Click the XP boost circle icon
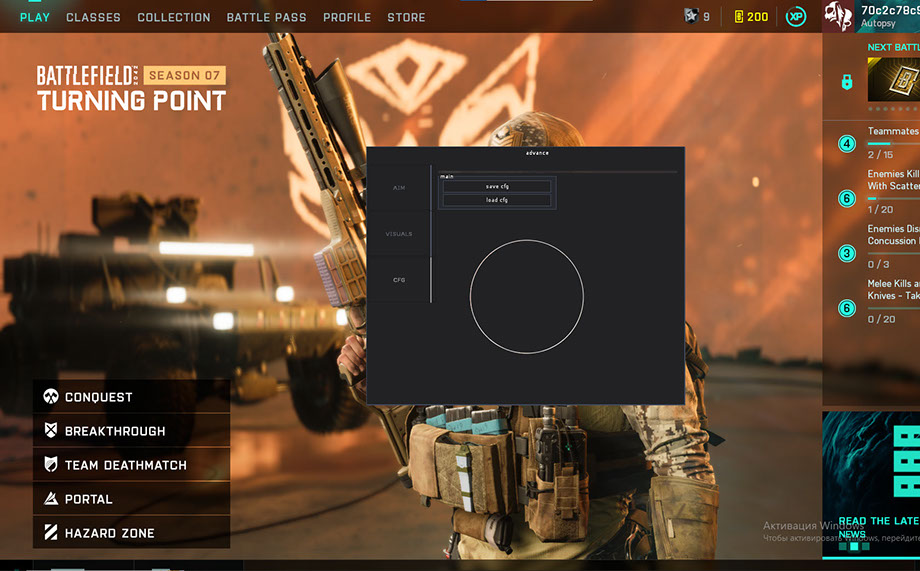920x571 pixels. tap(796, 17)
